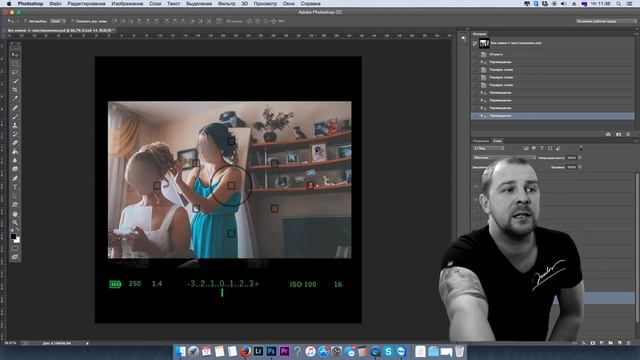Filter layers by adjustment layer icon
Screen dimensions: 640x360
[x=534, y=148]
